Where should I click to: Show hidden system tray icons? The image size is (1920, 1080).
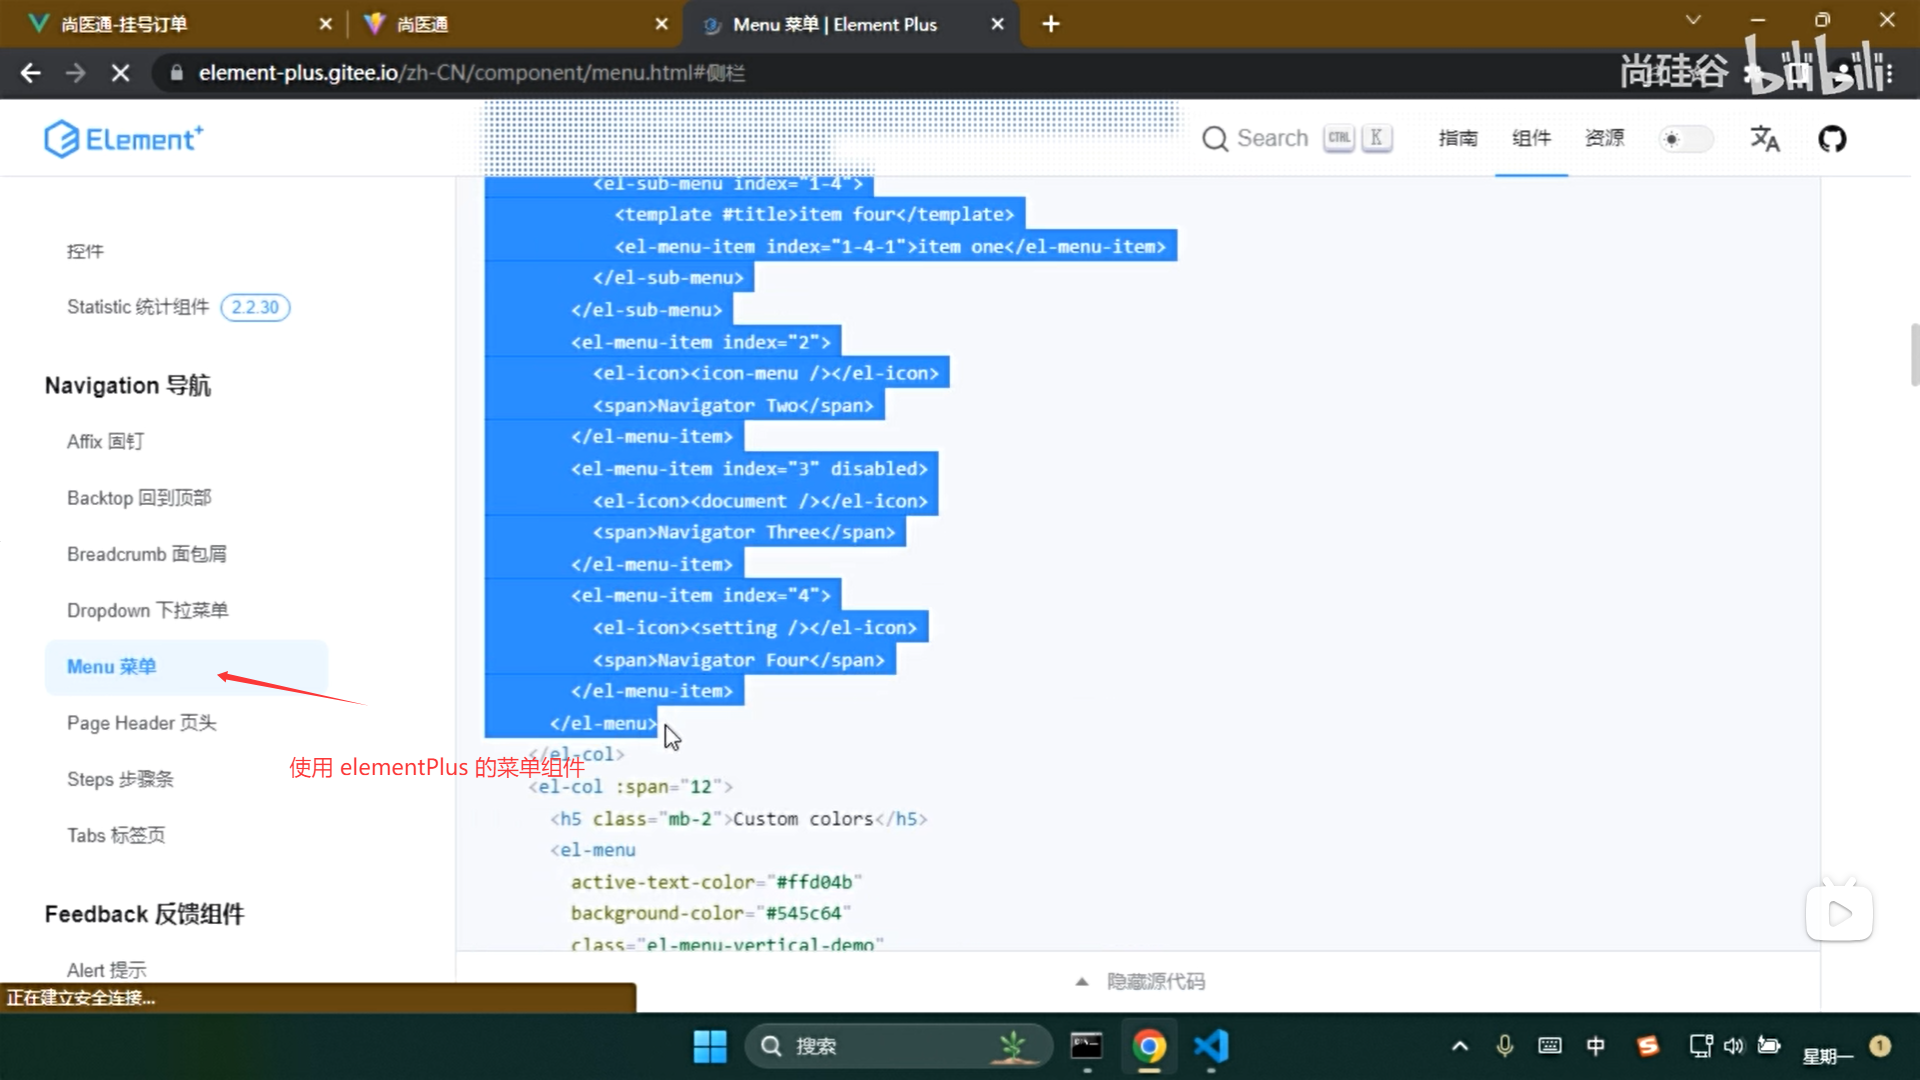click(1460, 1046)
